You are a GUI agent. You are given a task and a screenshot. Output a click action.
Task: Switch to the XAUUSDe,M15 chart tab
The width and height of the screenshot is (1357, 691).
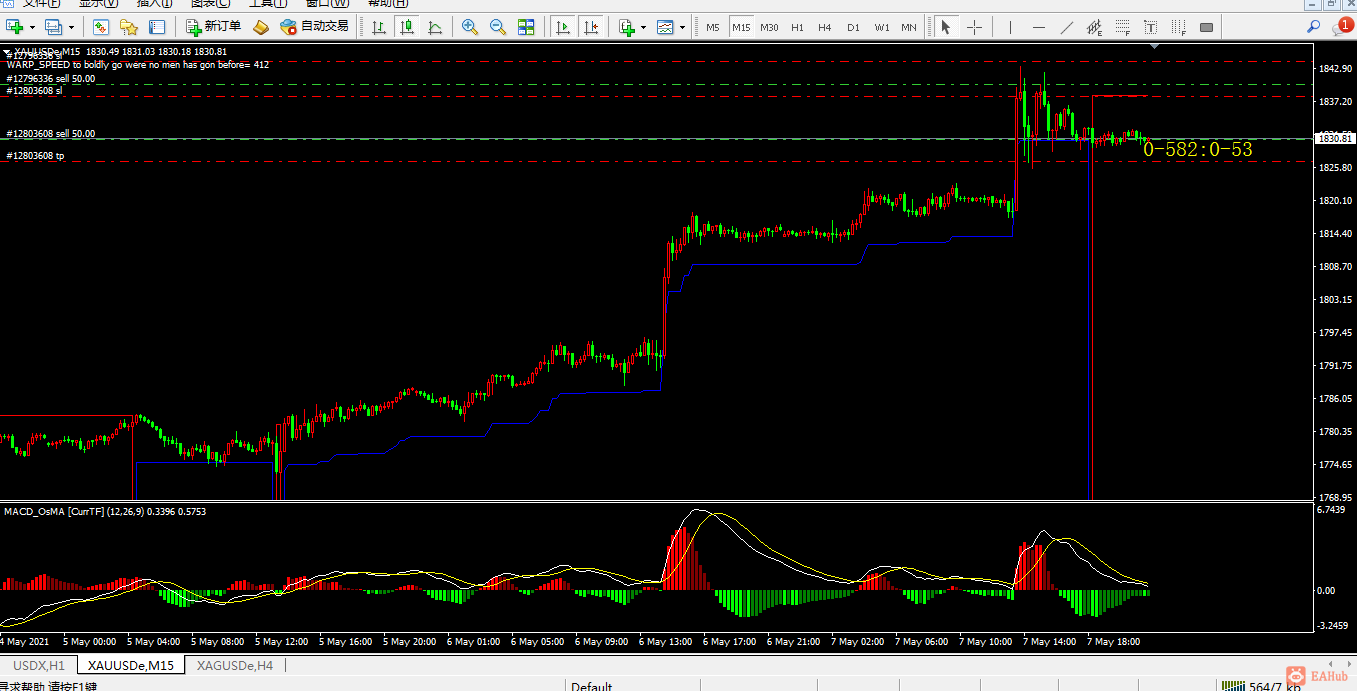click(130, 665)
